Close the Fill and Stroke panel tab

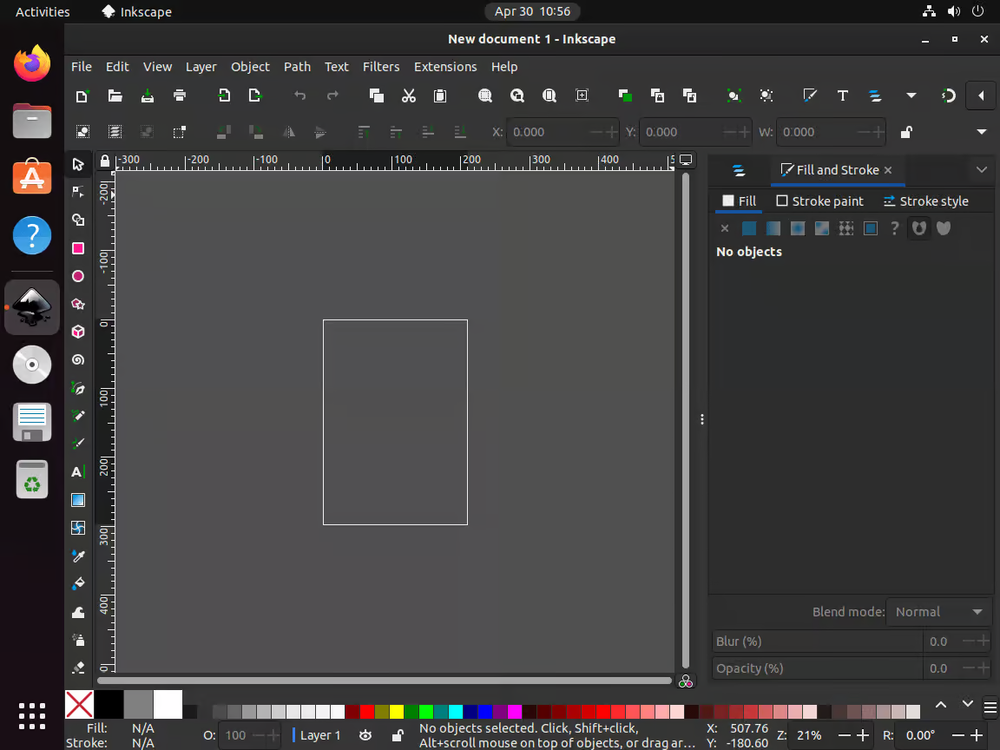tap(888, 170)
